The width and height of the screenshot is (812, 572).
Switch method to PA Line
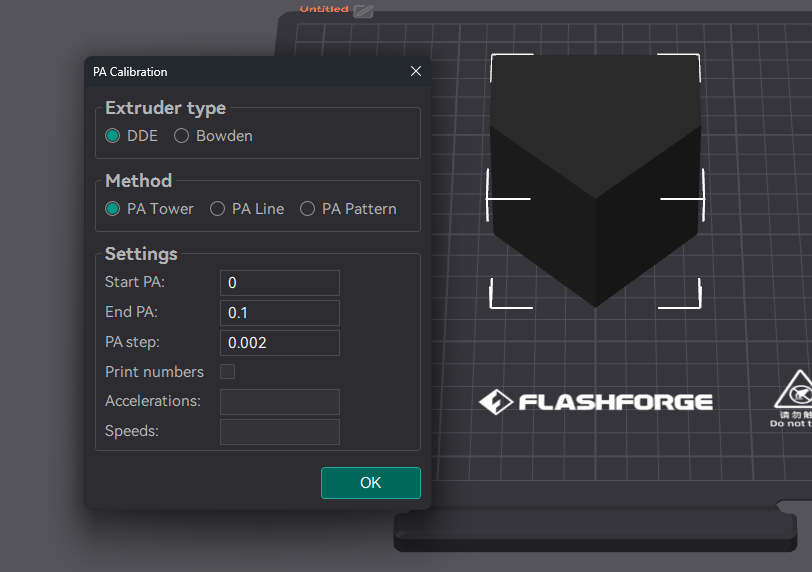coord(217,209)
